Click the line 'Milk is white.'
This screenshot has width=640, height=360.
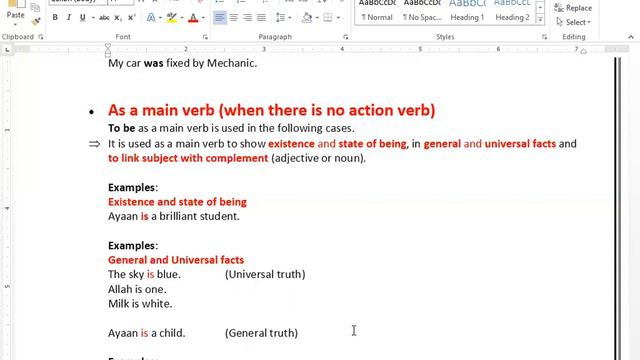tap(140, 304)
